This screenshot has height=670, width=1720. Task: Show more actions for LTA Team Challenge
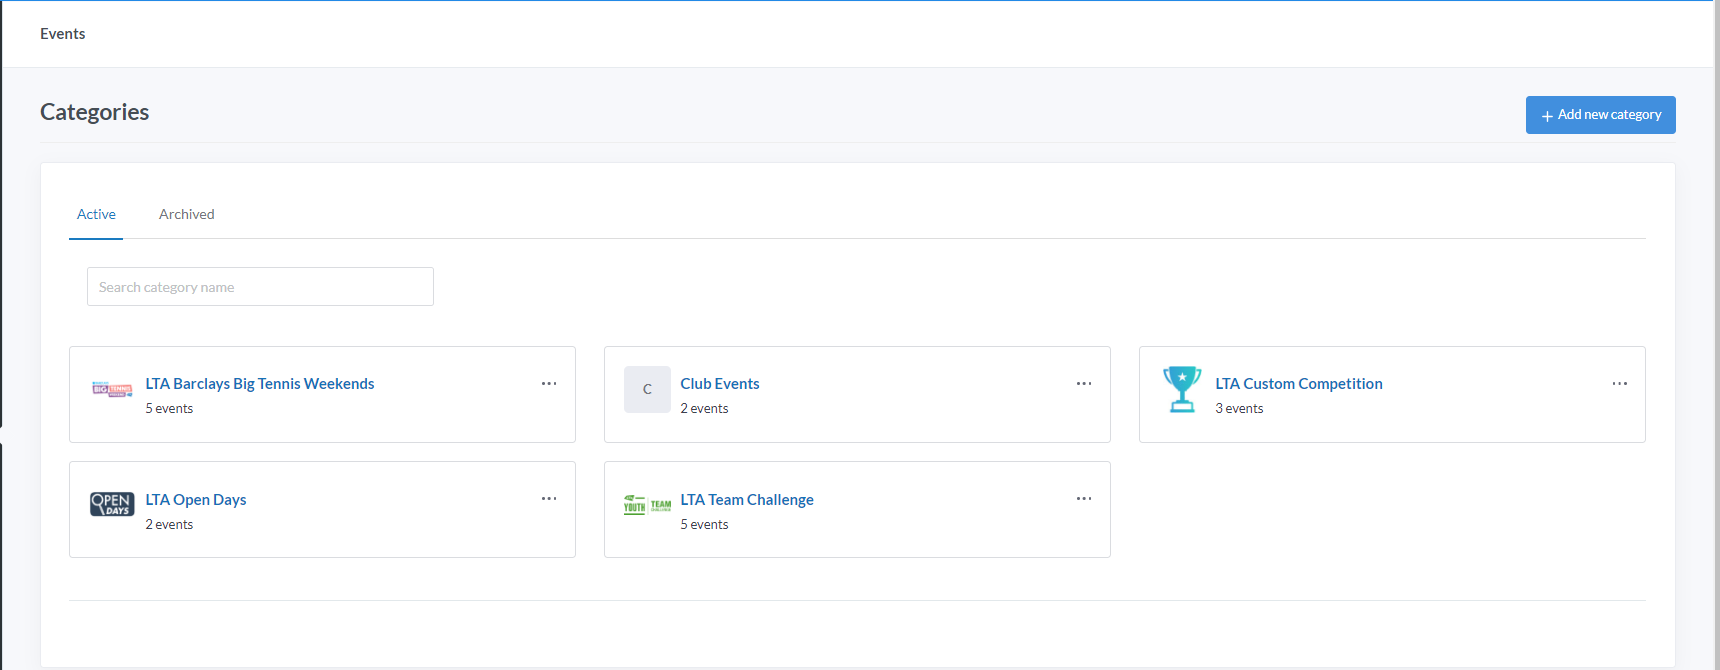click(1084, 499)
